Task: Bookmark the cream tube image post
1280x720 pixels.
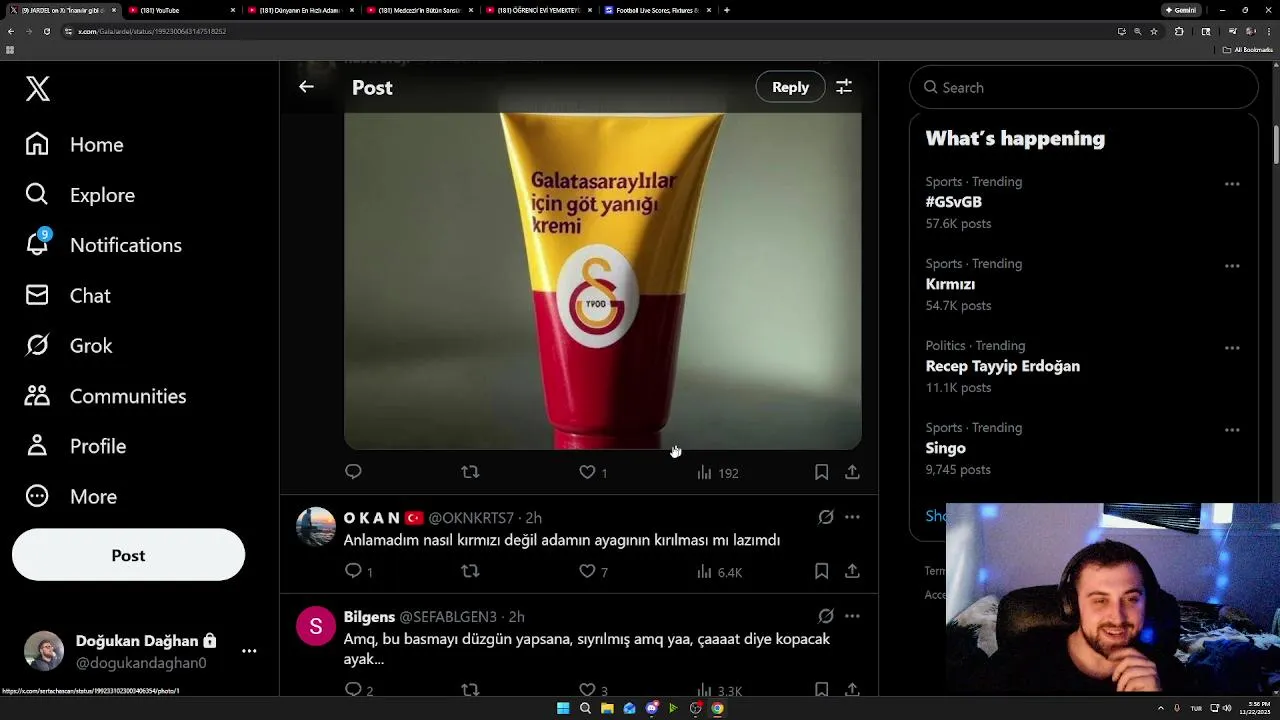Action: pos(821,472)
